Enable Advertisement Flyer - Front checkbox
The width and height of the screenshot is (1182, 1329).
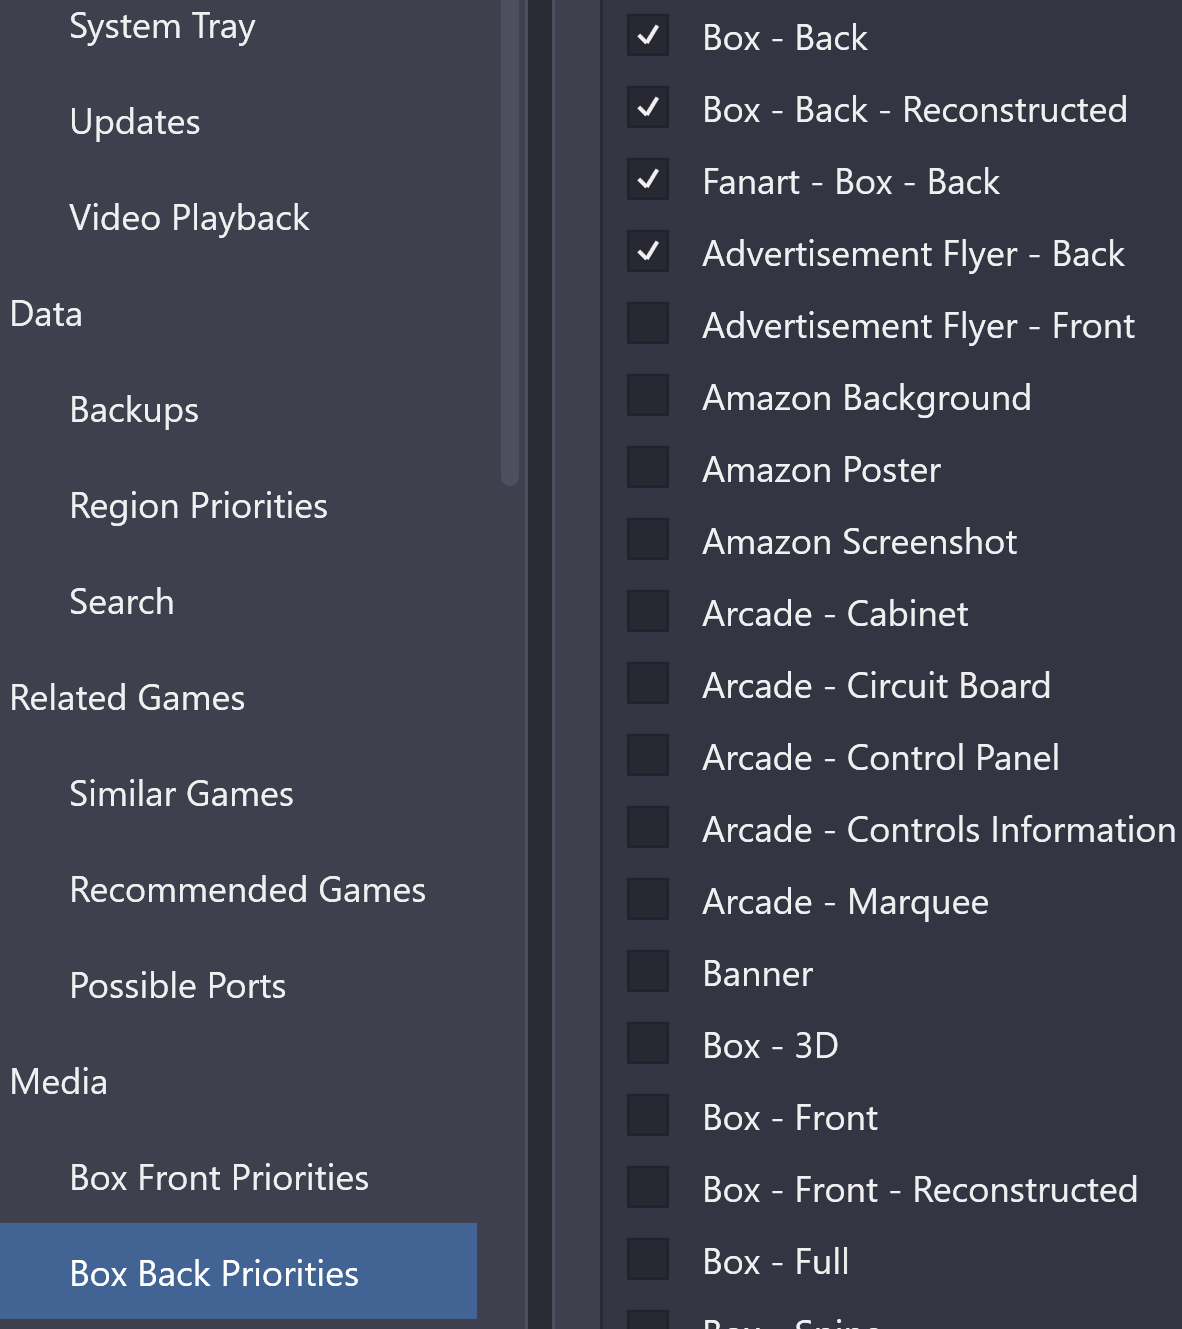[648, 323]
